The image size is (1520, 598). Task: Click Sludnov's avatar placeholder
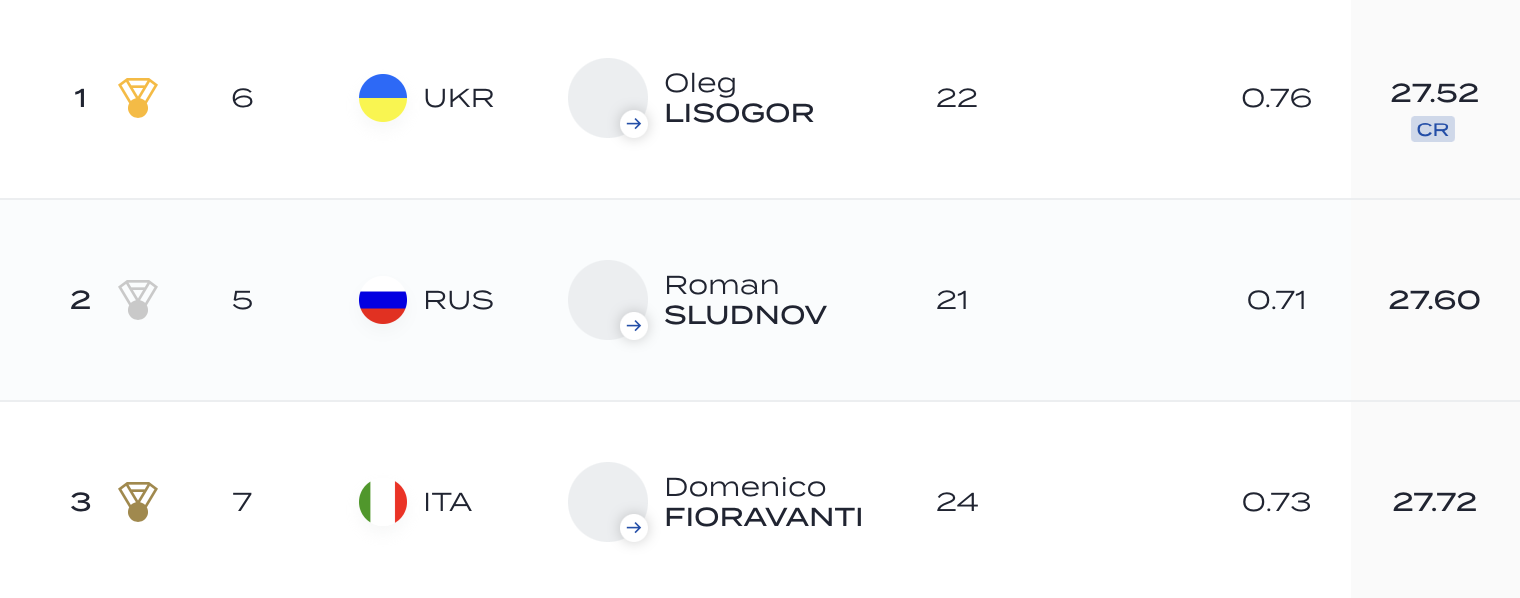(608, 300)
